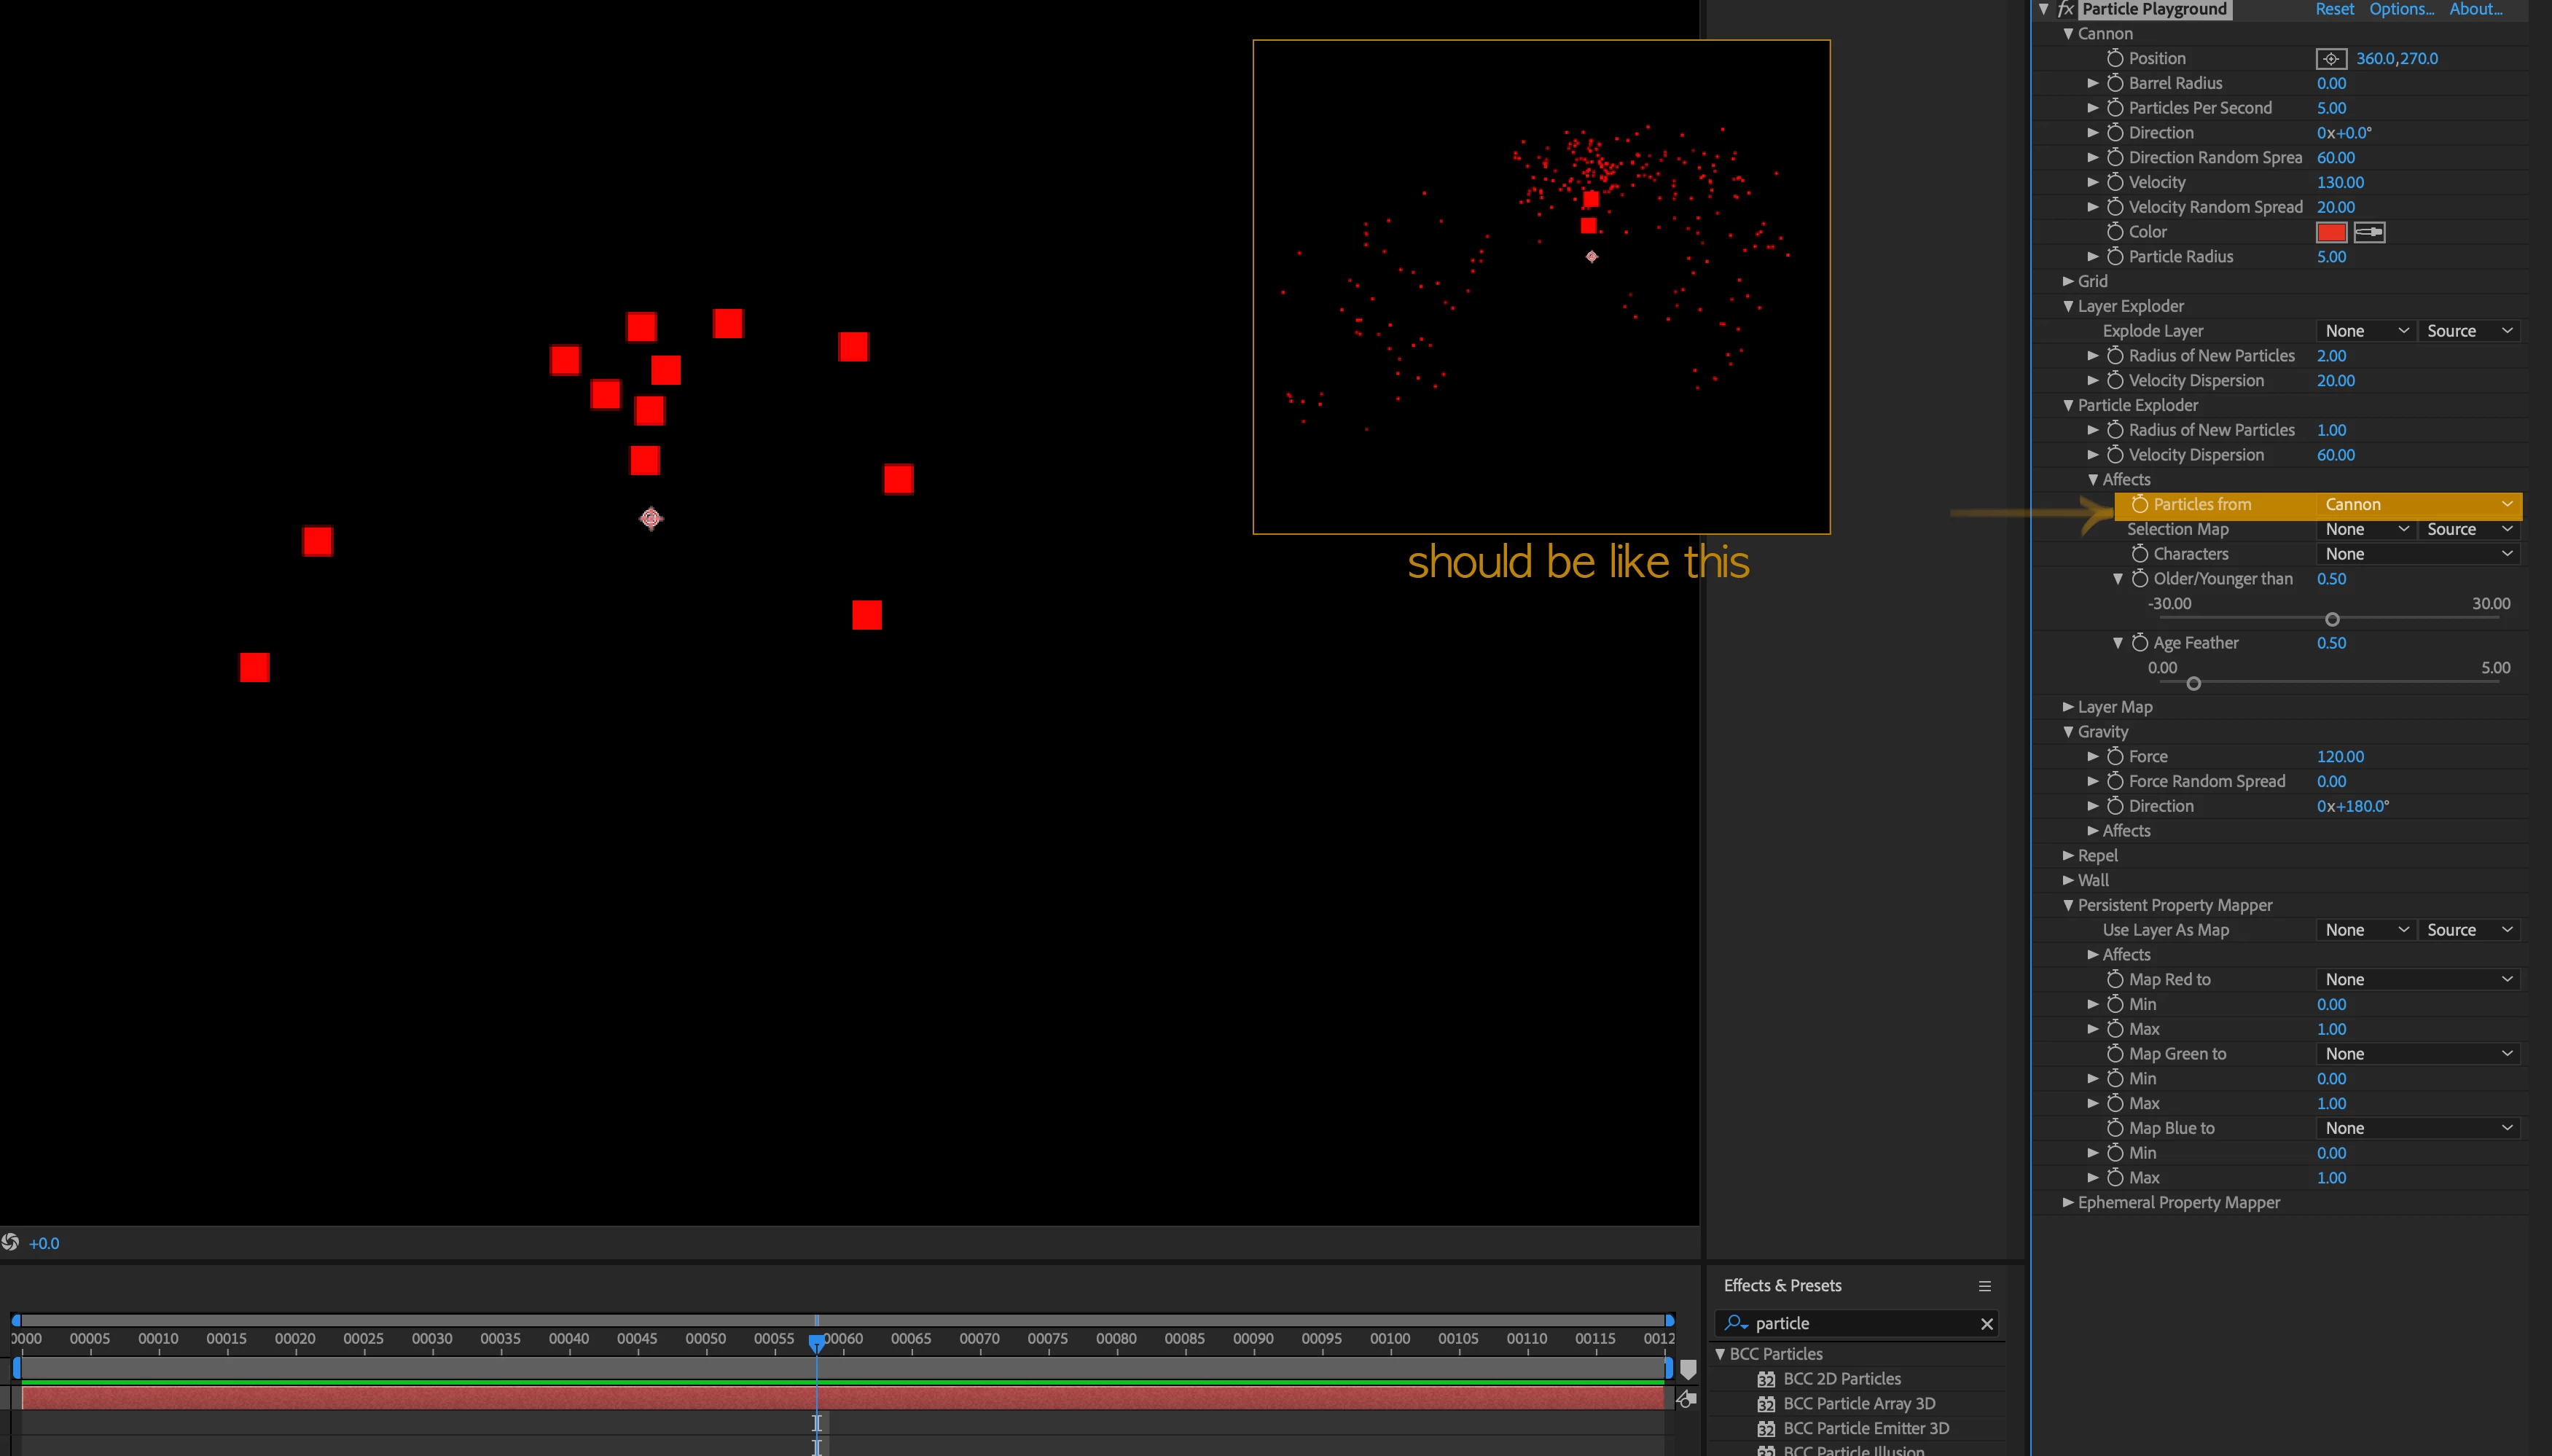Click Reset exposure icon below viewer

11,1242
